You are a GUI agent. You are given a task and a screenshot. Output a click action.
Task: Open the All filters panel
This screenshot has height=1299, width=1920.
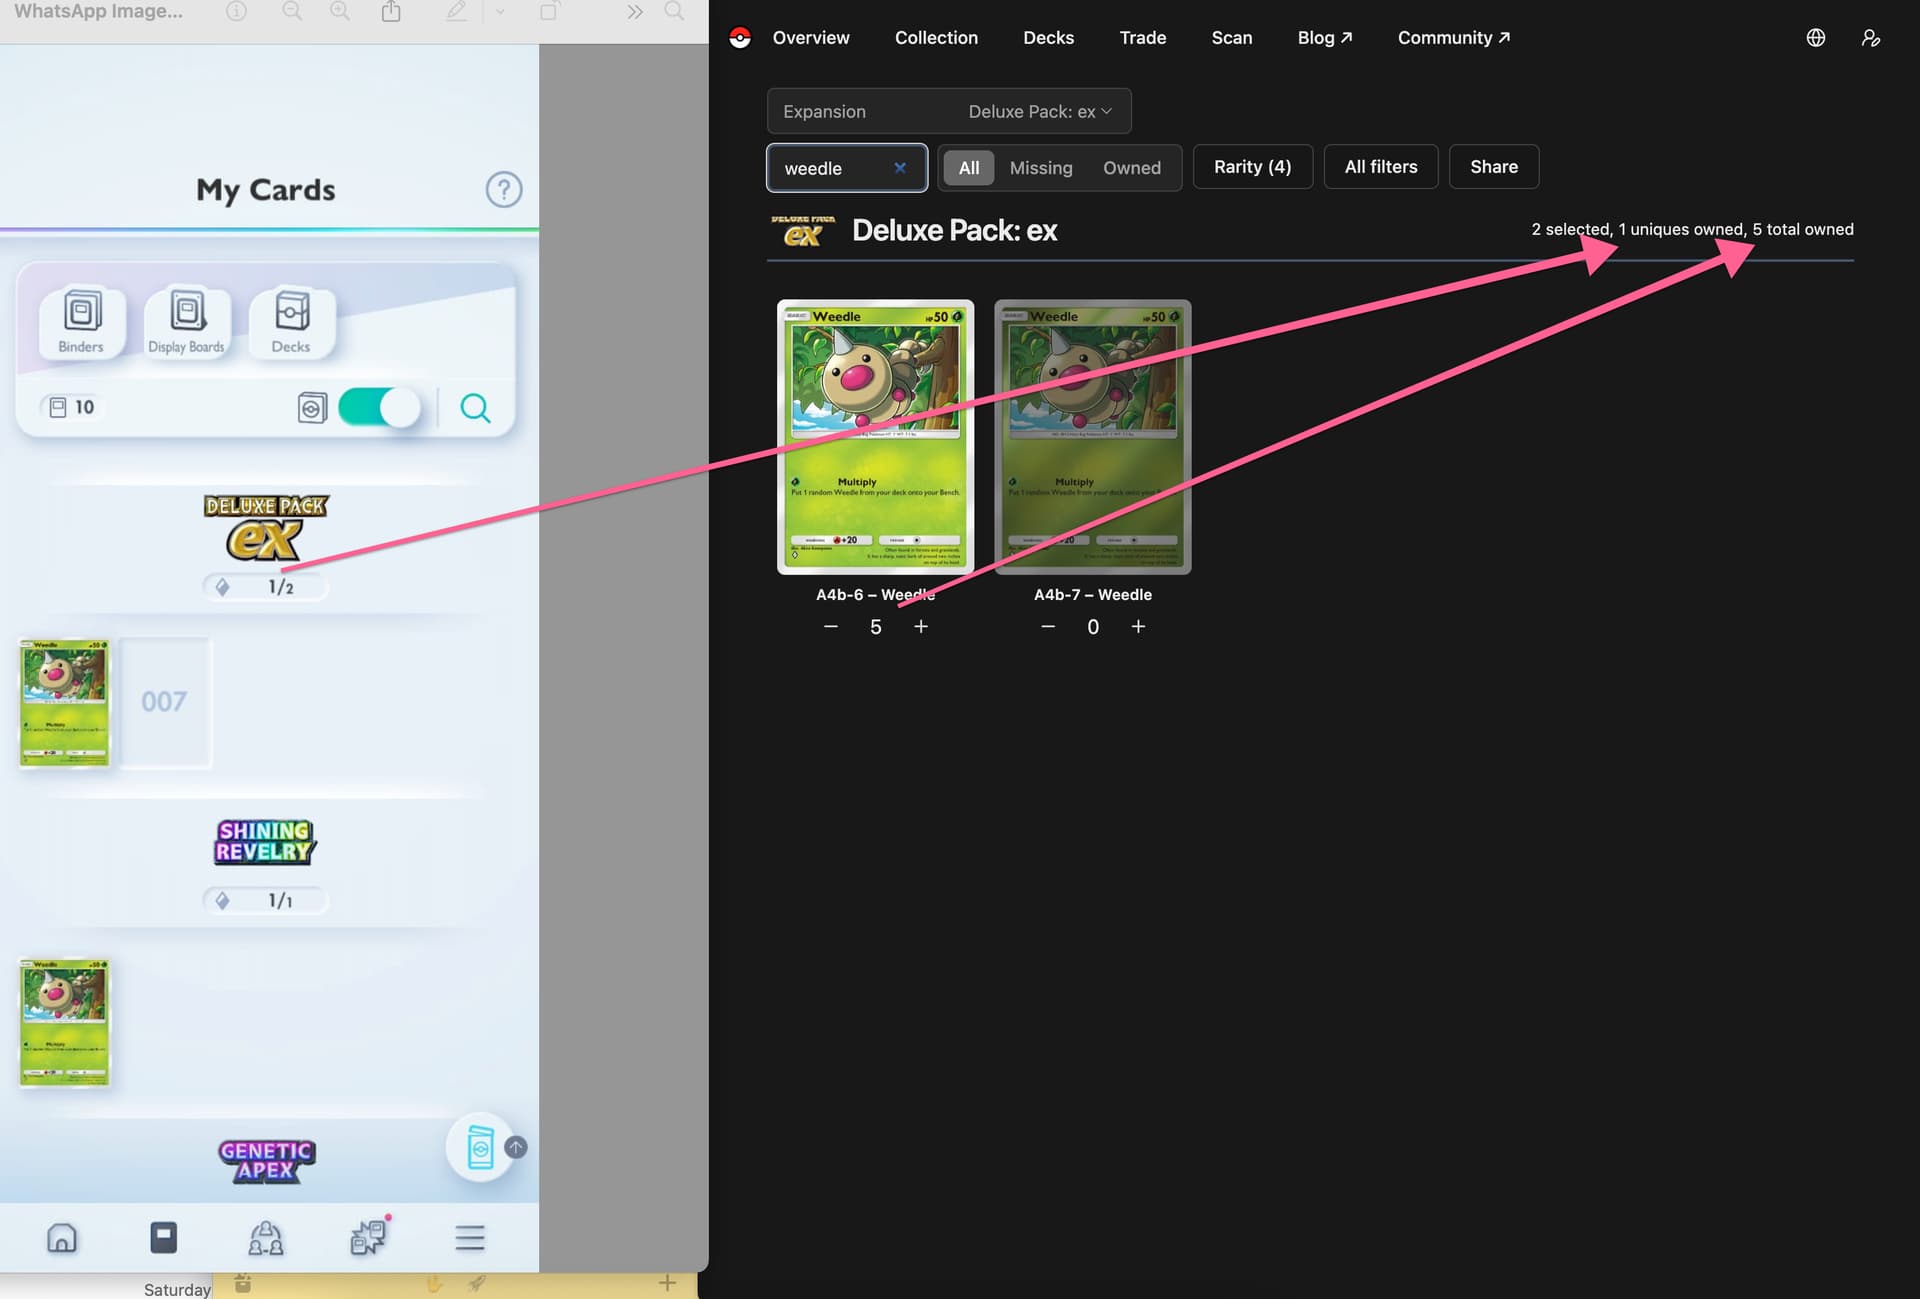(x=1380, y=167)
